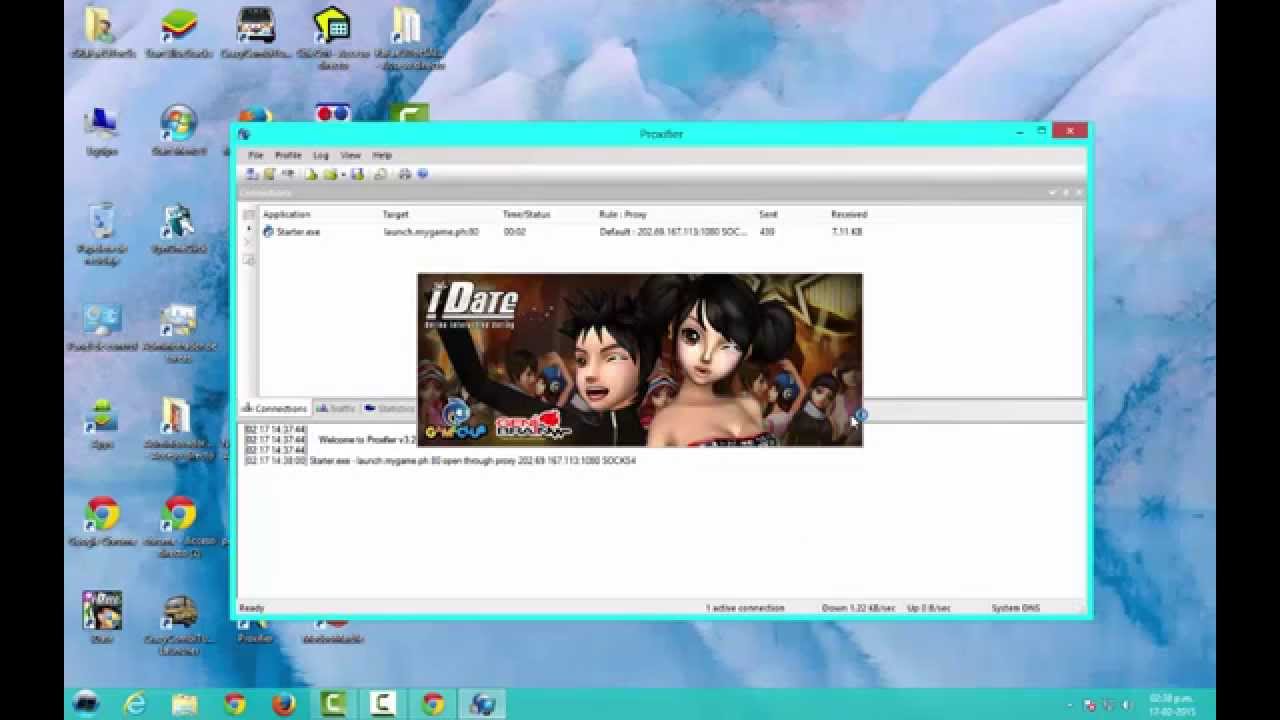The width and height of the screenshot is (1280, 720).
Task: Open the user folder icon at desktop top-left
Action: coord(101,30)
